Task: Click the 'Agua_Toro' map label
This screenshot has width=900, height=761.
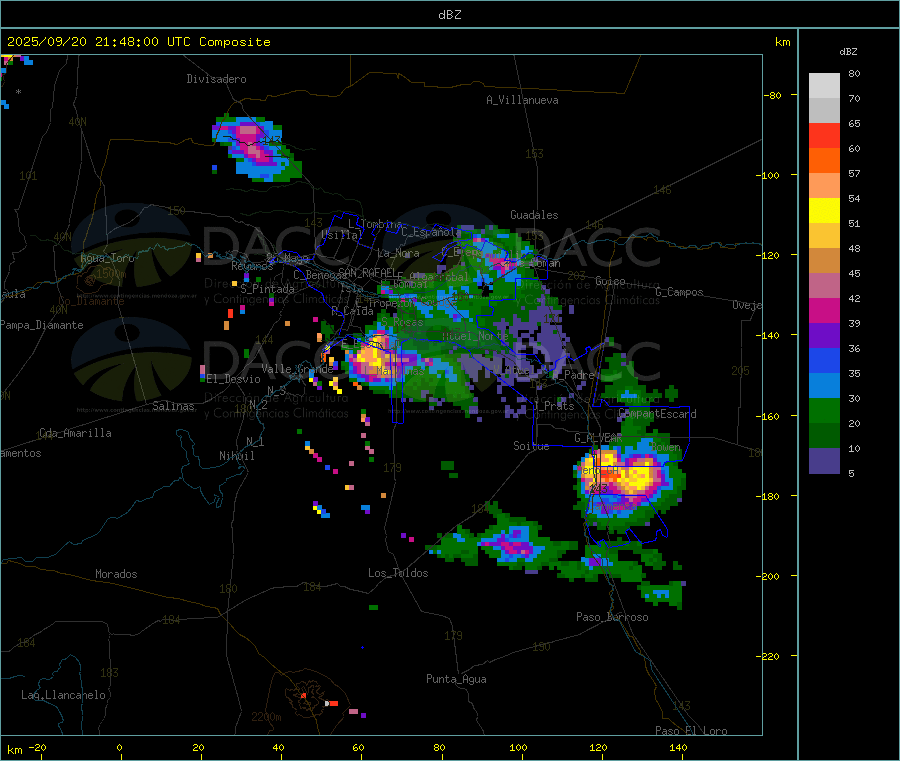Action: 107,258
